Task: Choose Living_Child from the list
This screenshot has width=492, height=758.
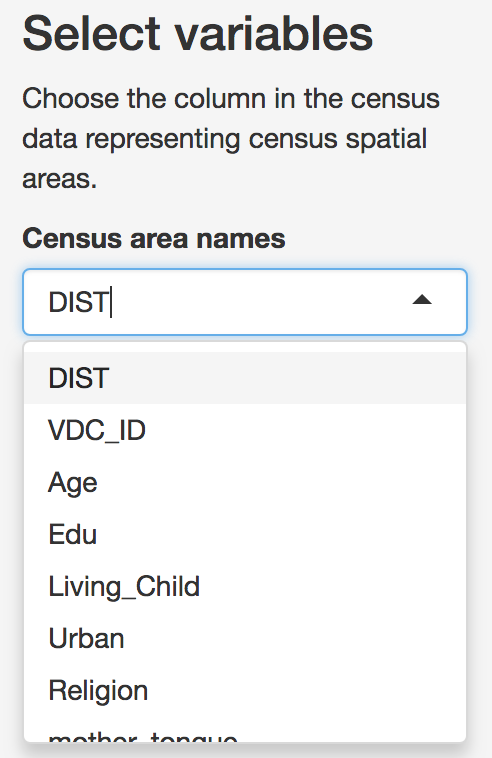Action: click(245, 586)
